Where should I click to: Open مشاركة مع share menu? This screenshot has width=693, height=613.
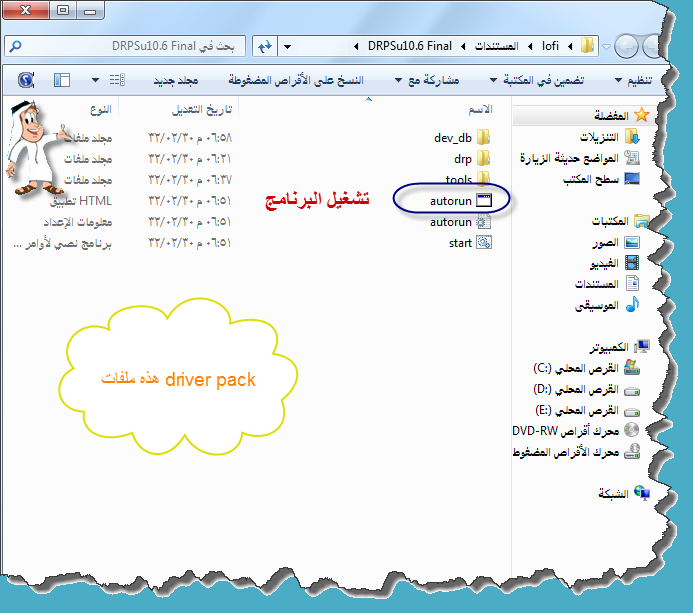tap(426, 80)
